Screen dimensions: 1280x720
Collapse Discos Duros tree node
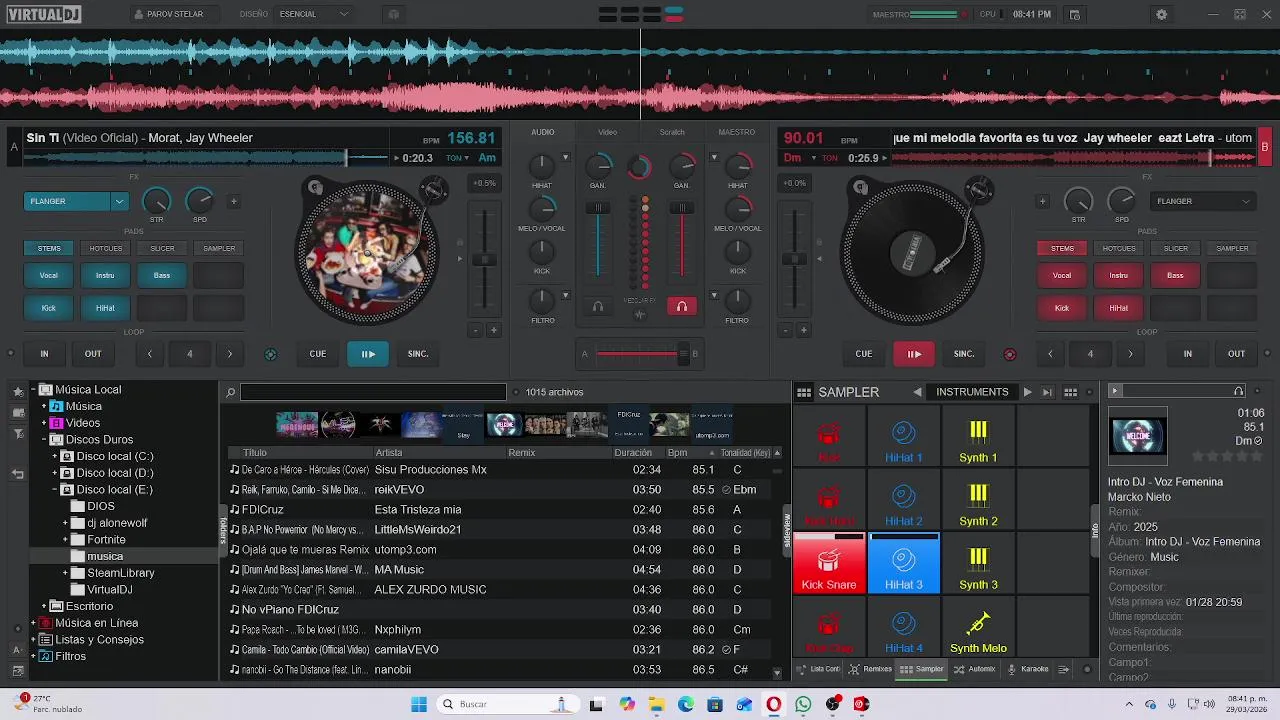[44, 439]
